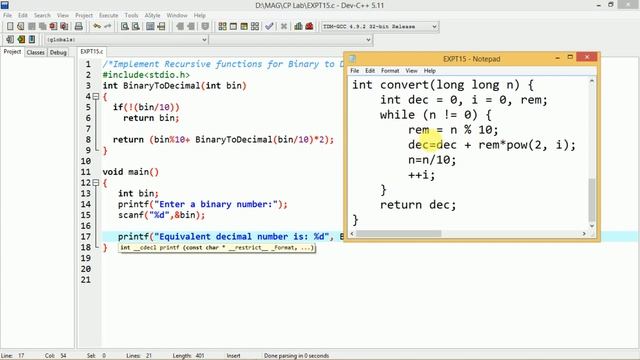Minimize the Notepad window
The height and width of the screenshot is (360, 640).
[557, 58]
